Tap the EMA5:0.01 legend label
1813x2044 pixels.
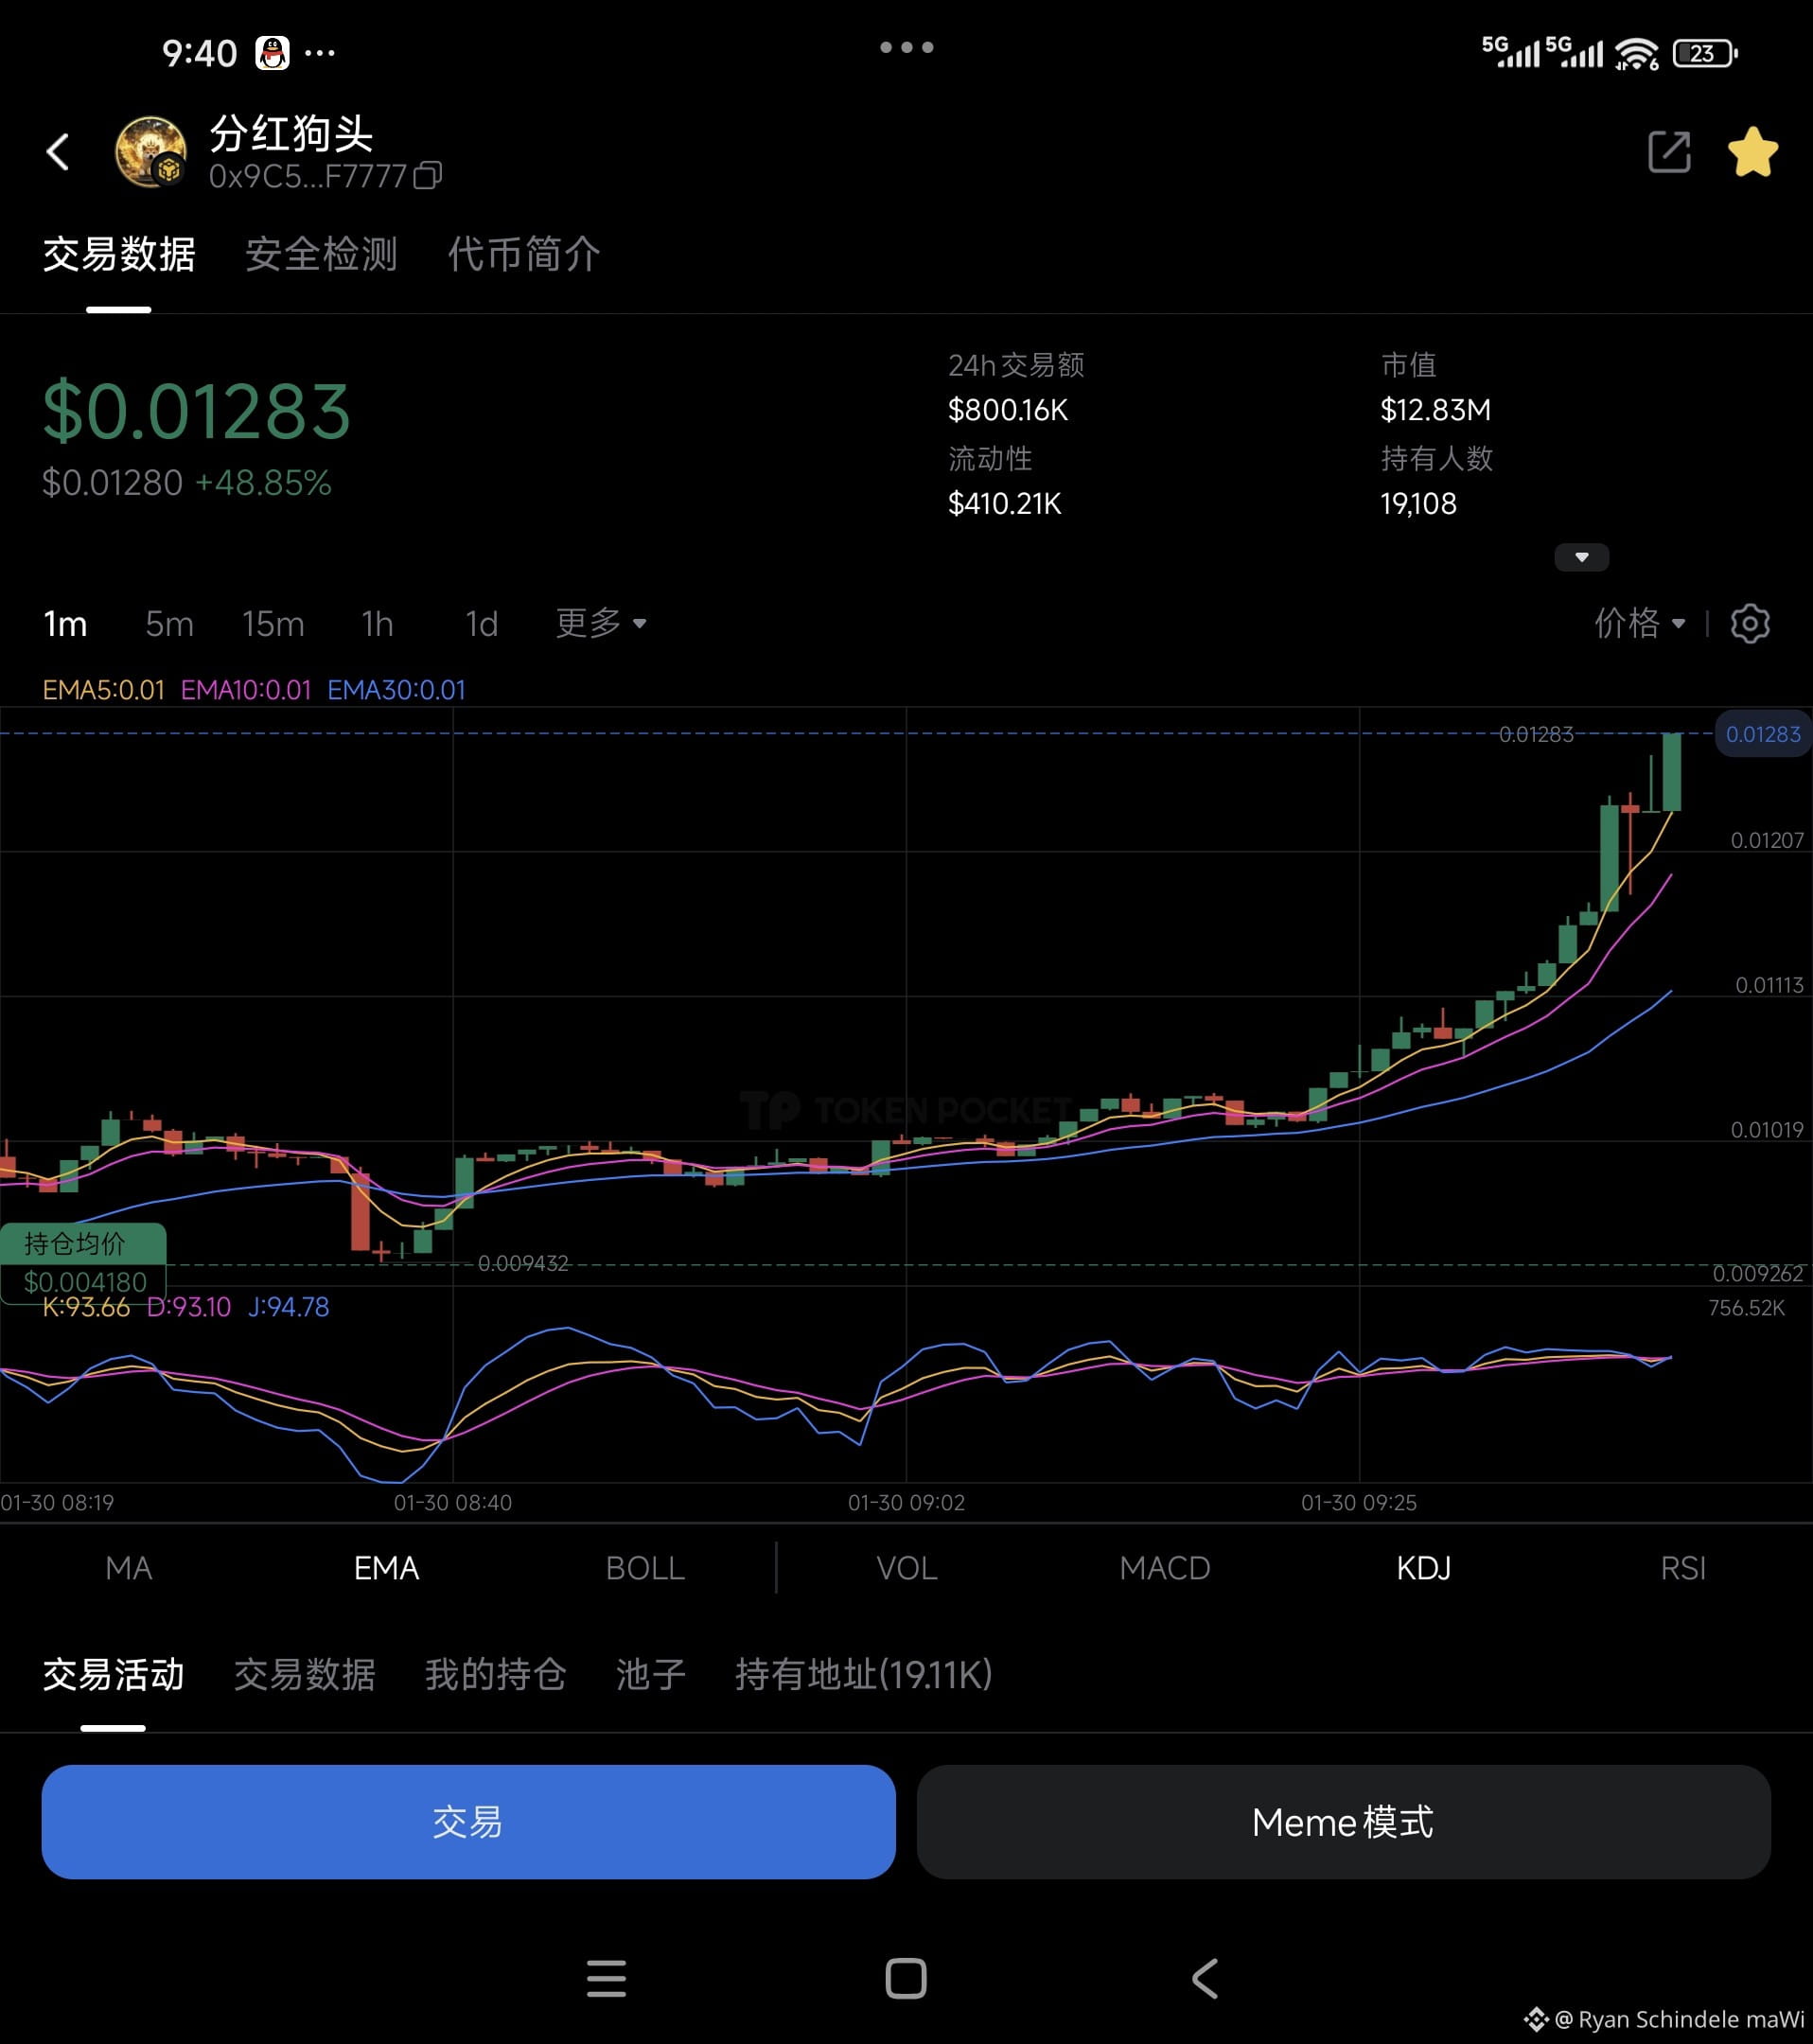[x=103, y=690]
